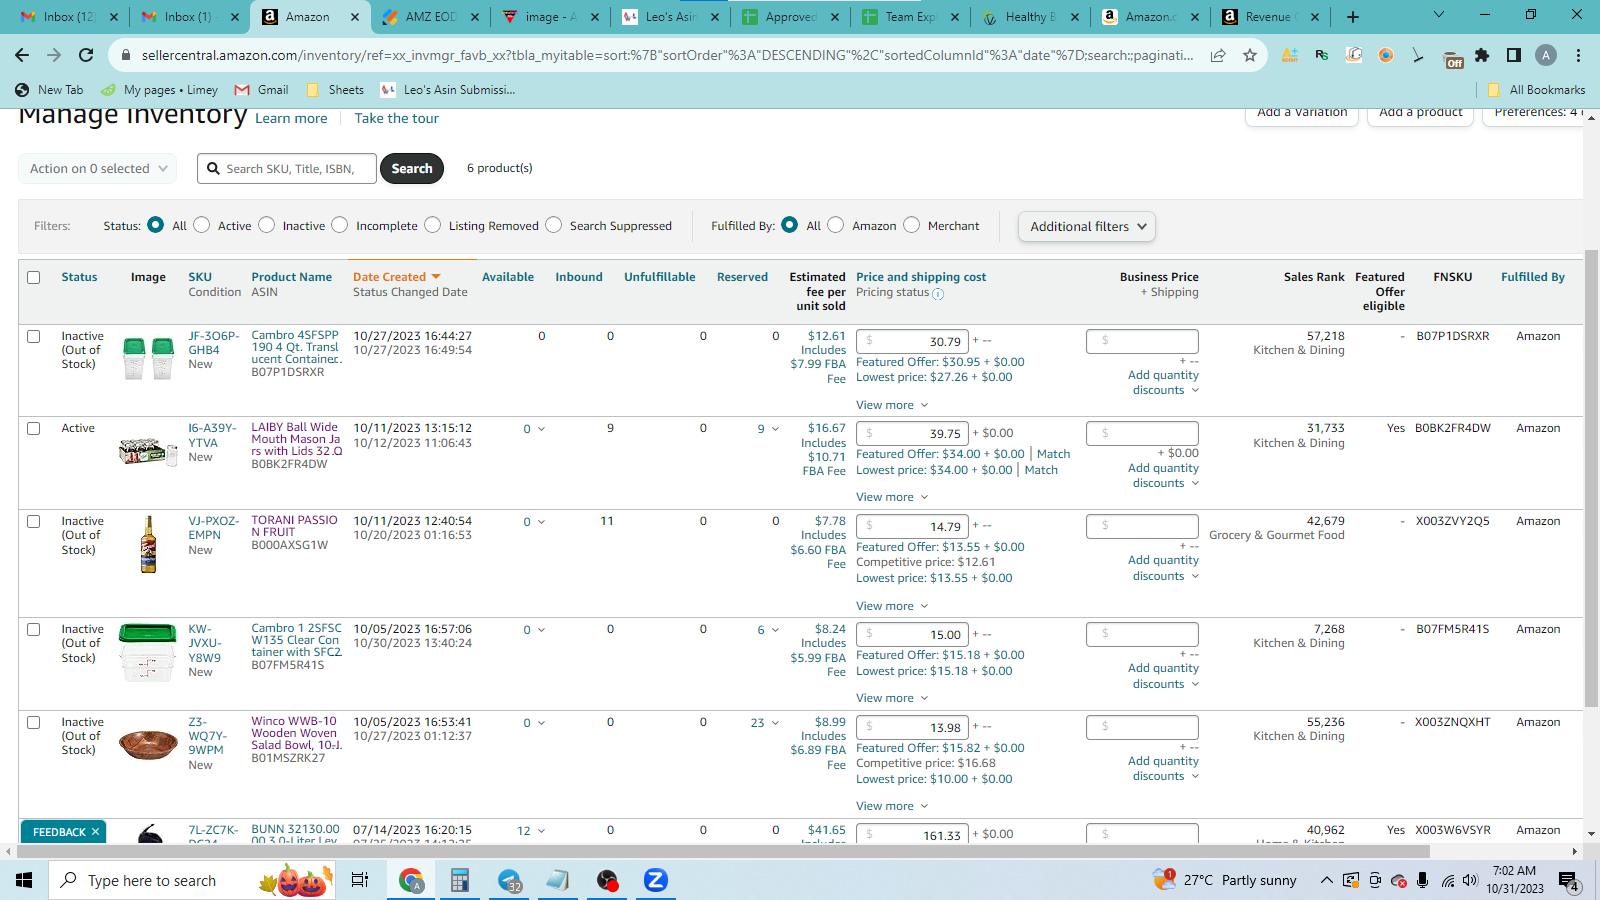Screen dimensions: 1600x900
Task: Open Chrome three-dot menu
Action: pyautogui.click(x=1578, y=55)
